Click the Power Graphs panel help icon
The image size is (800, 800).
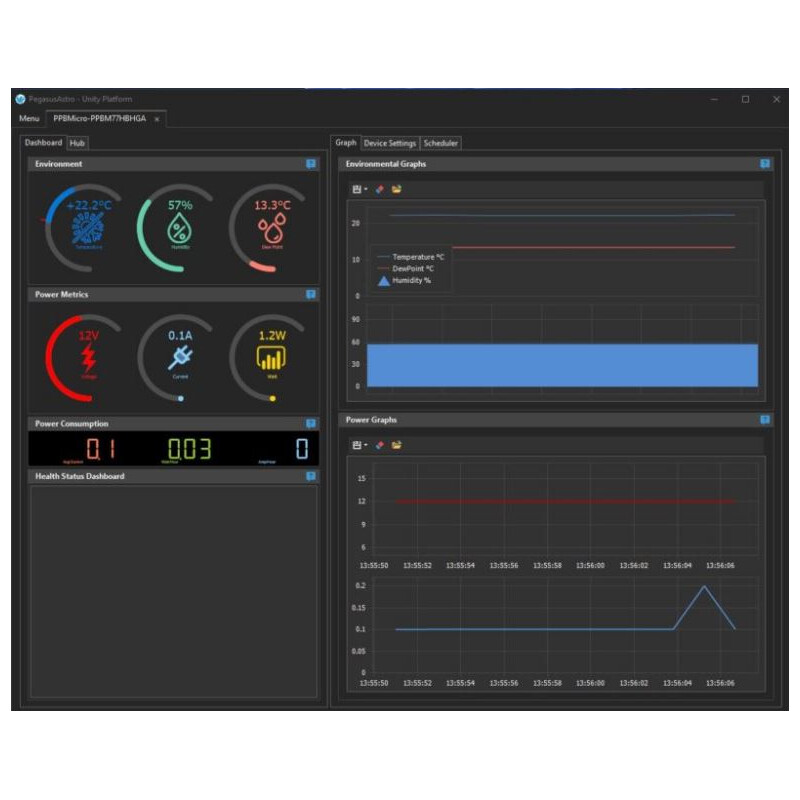(x=765, y=420)
